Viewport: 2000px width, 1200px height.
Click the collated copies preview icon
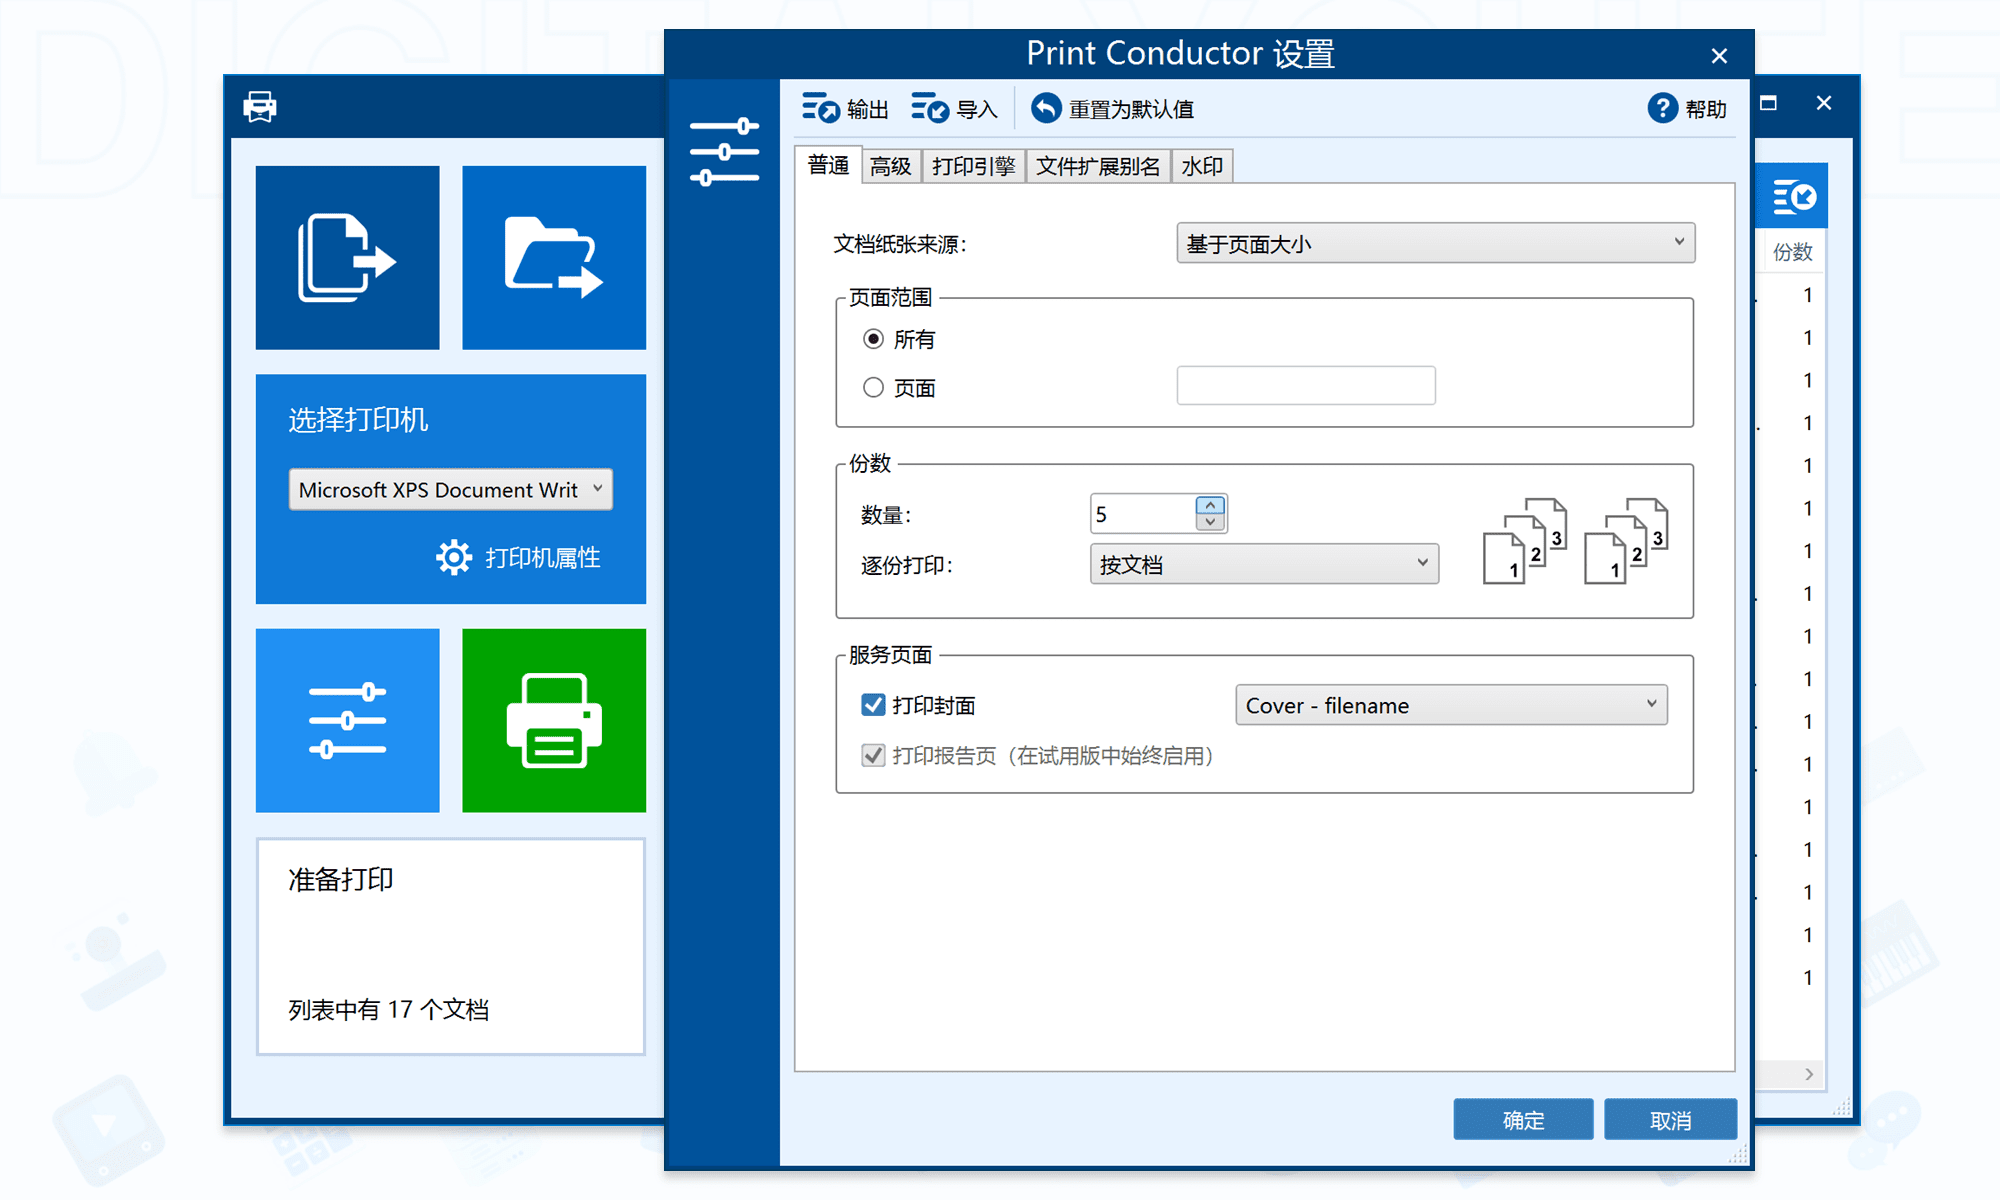click(1525, 541)
